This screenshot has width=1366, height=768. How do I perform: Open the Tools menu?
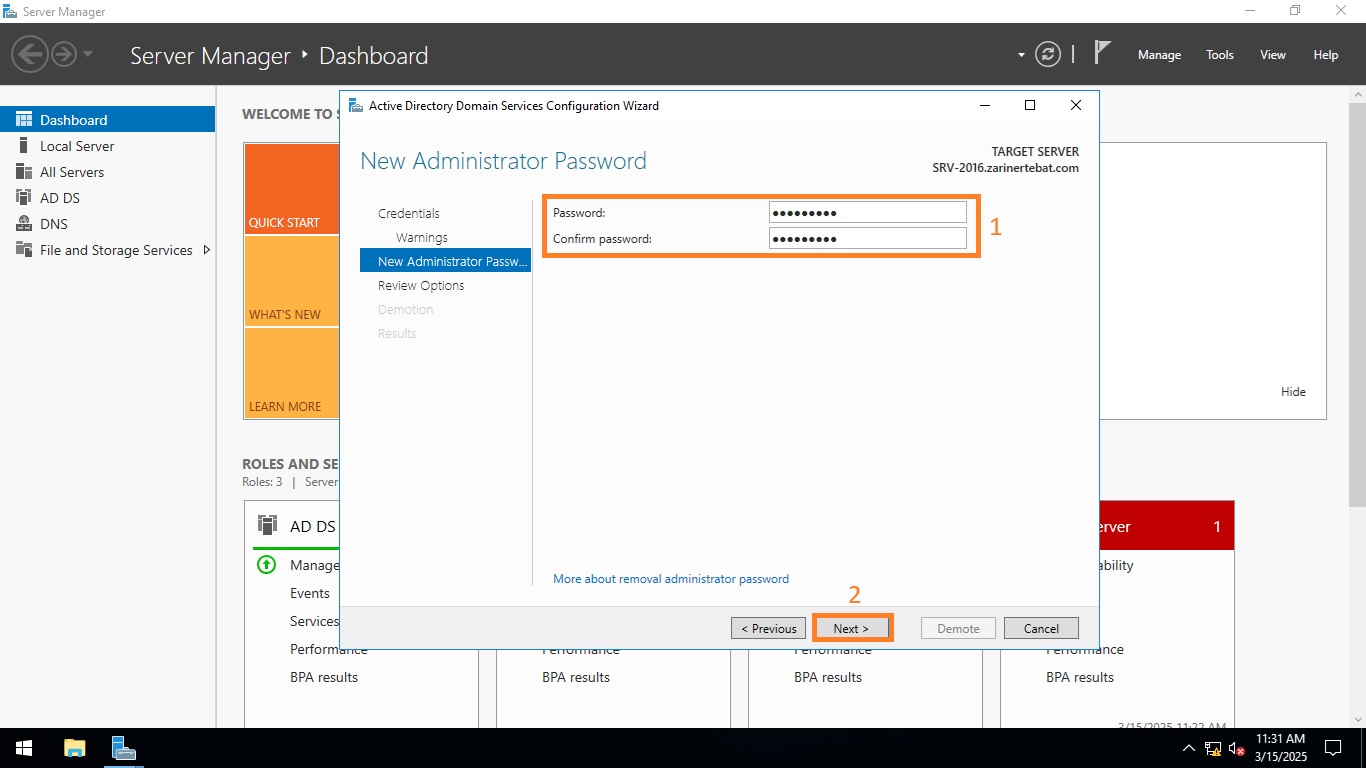pyautogui.click(x=1220, y=55)
